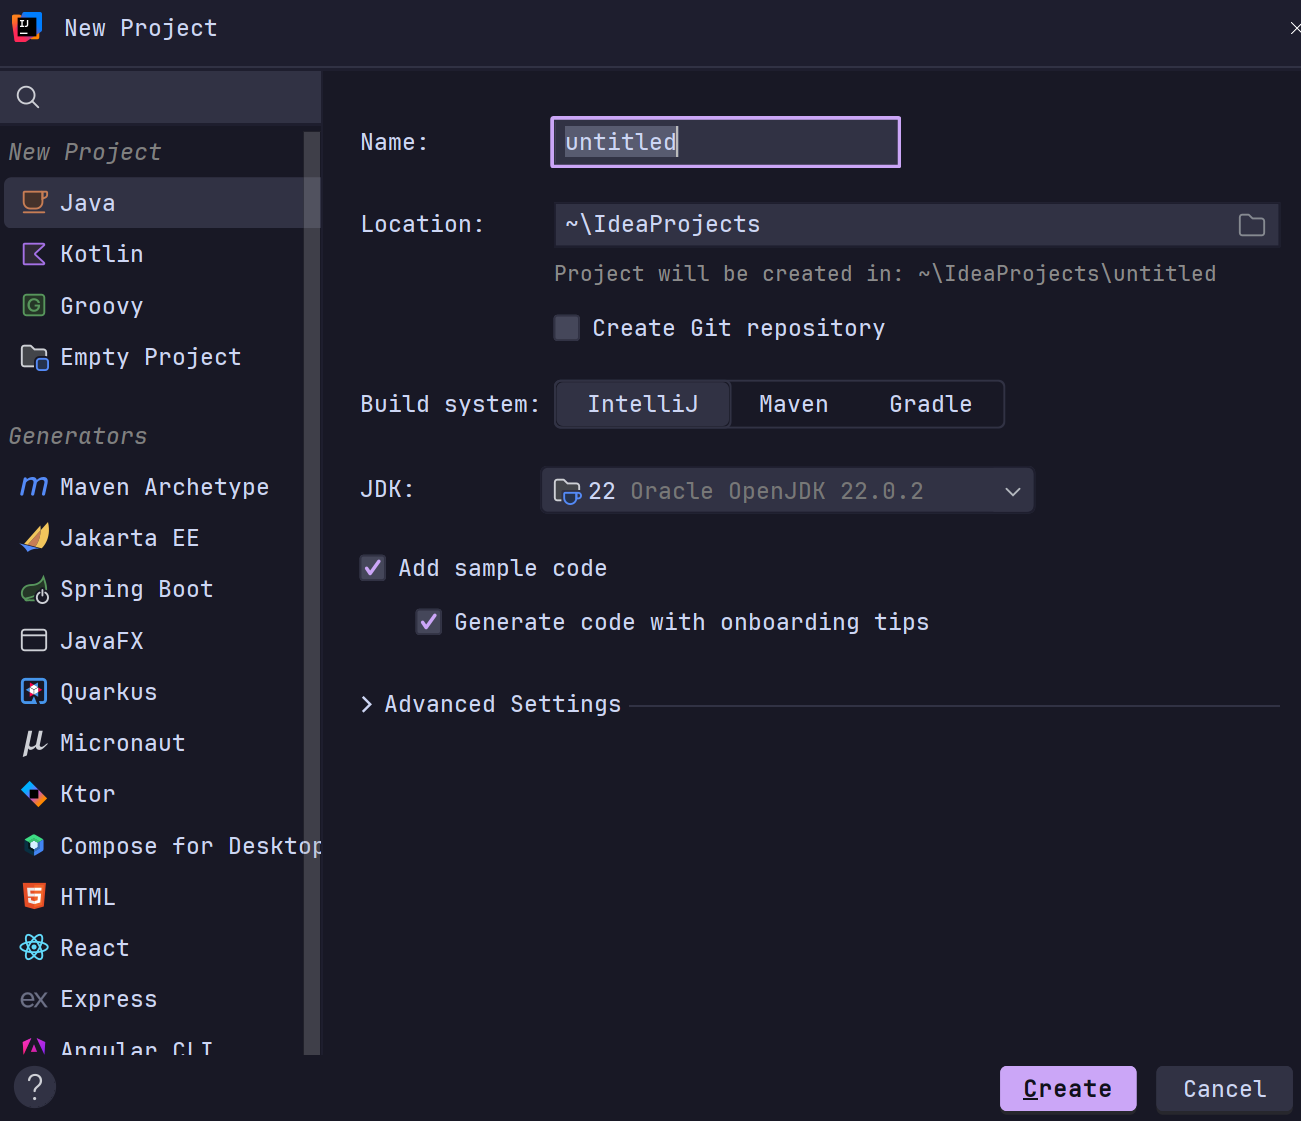Select the Empty Project folder icon

click(34, 357)
